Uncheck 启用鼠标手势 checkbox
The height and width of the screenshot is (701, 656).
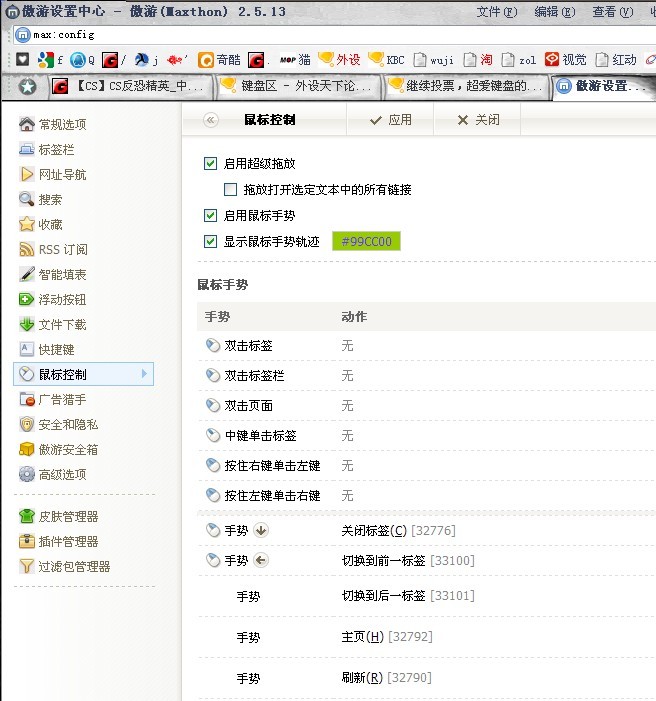point(210,215)
